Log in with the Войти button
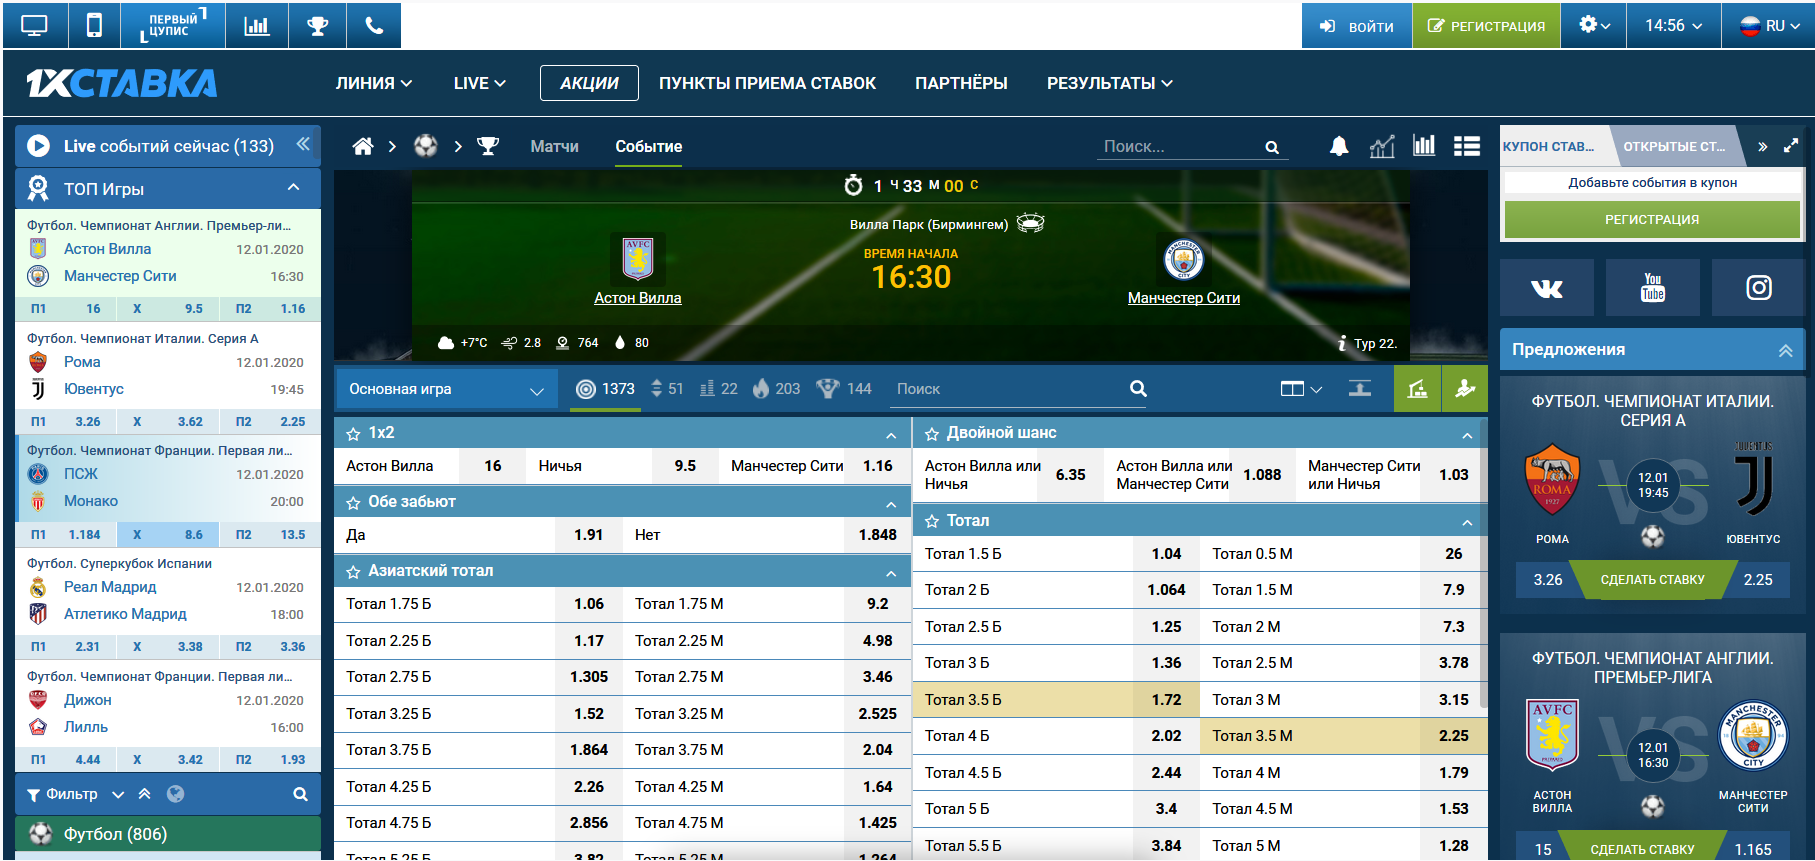The height and width of the screenshot is (861, 1815). pos(1357,26)
